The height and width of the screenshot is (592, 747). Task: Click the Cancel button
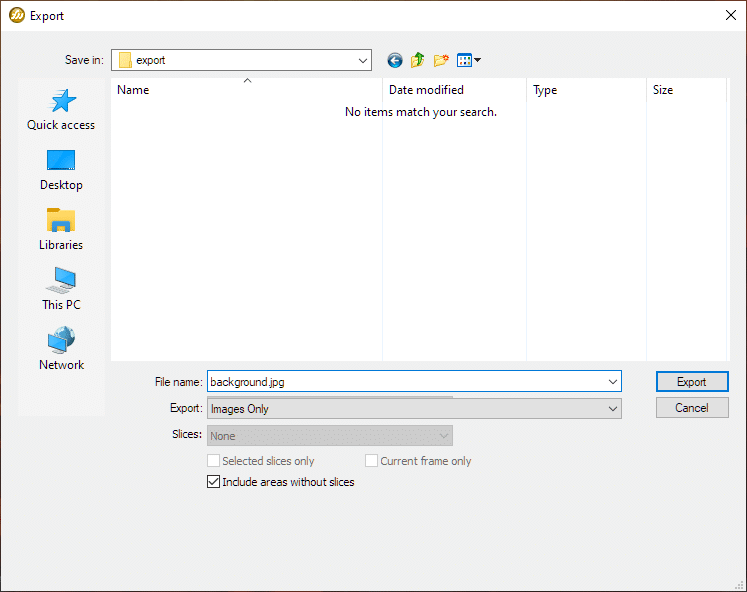tap(692, 408)
